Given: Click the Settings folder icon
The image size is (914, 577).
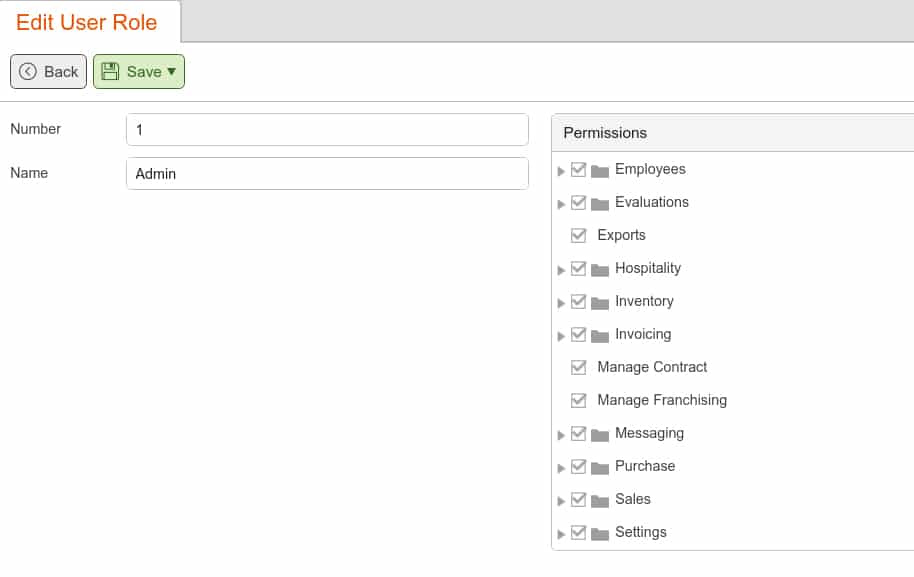Looking at the screenshot, I should coord(600,533).
